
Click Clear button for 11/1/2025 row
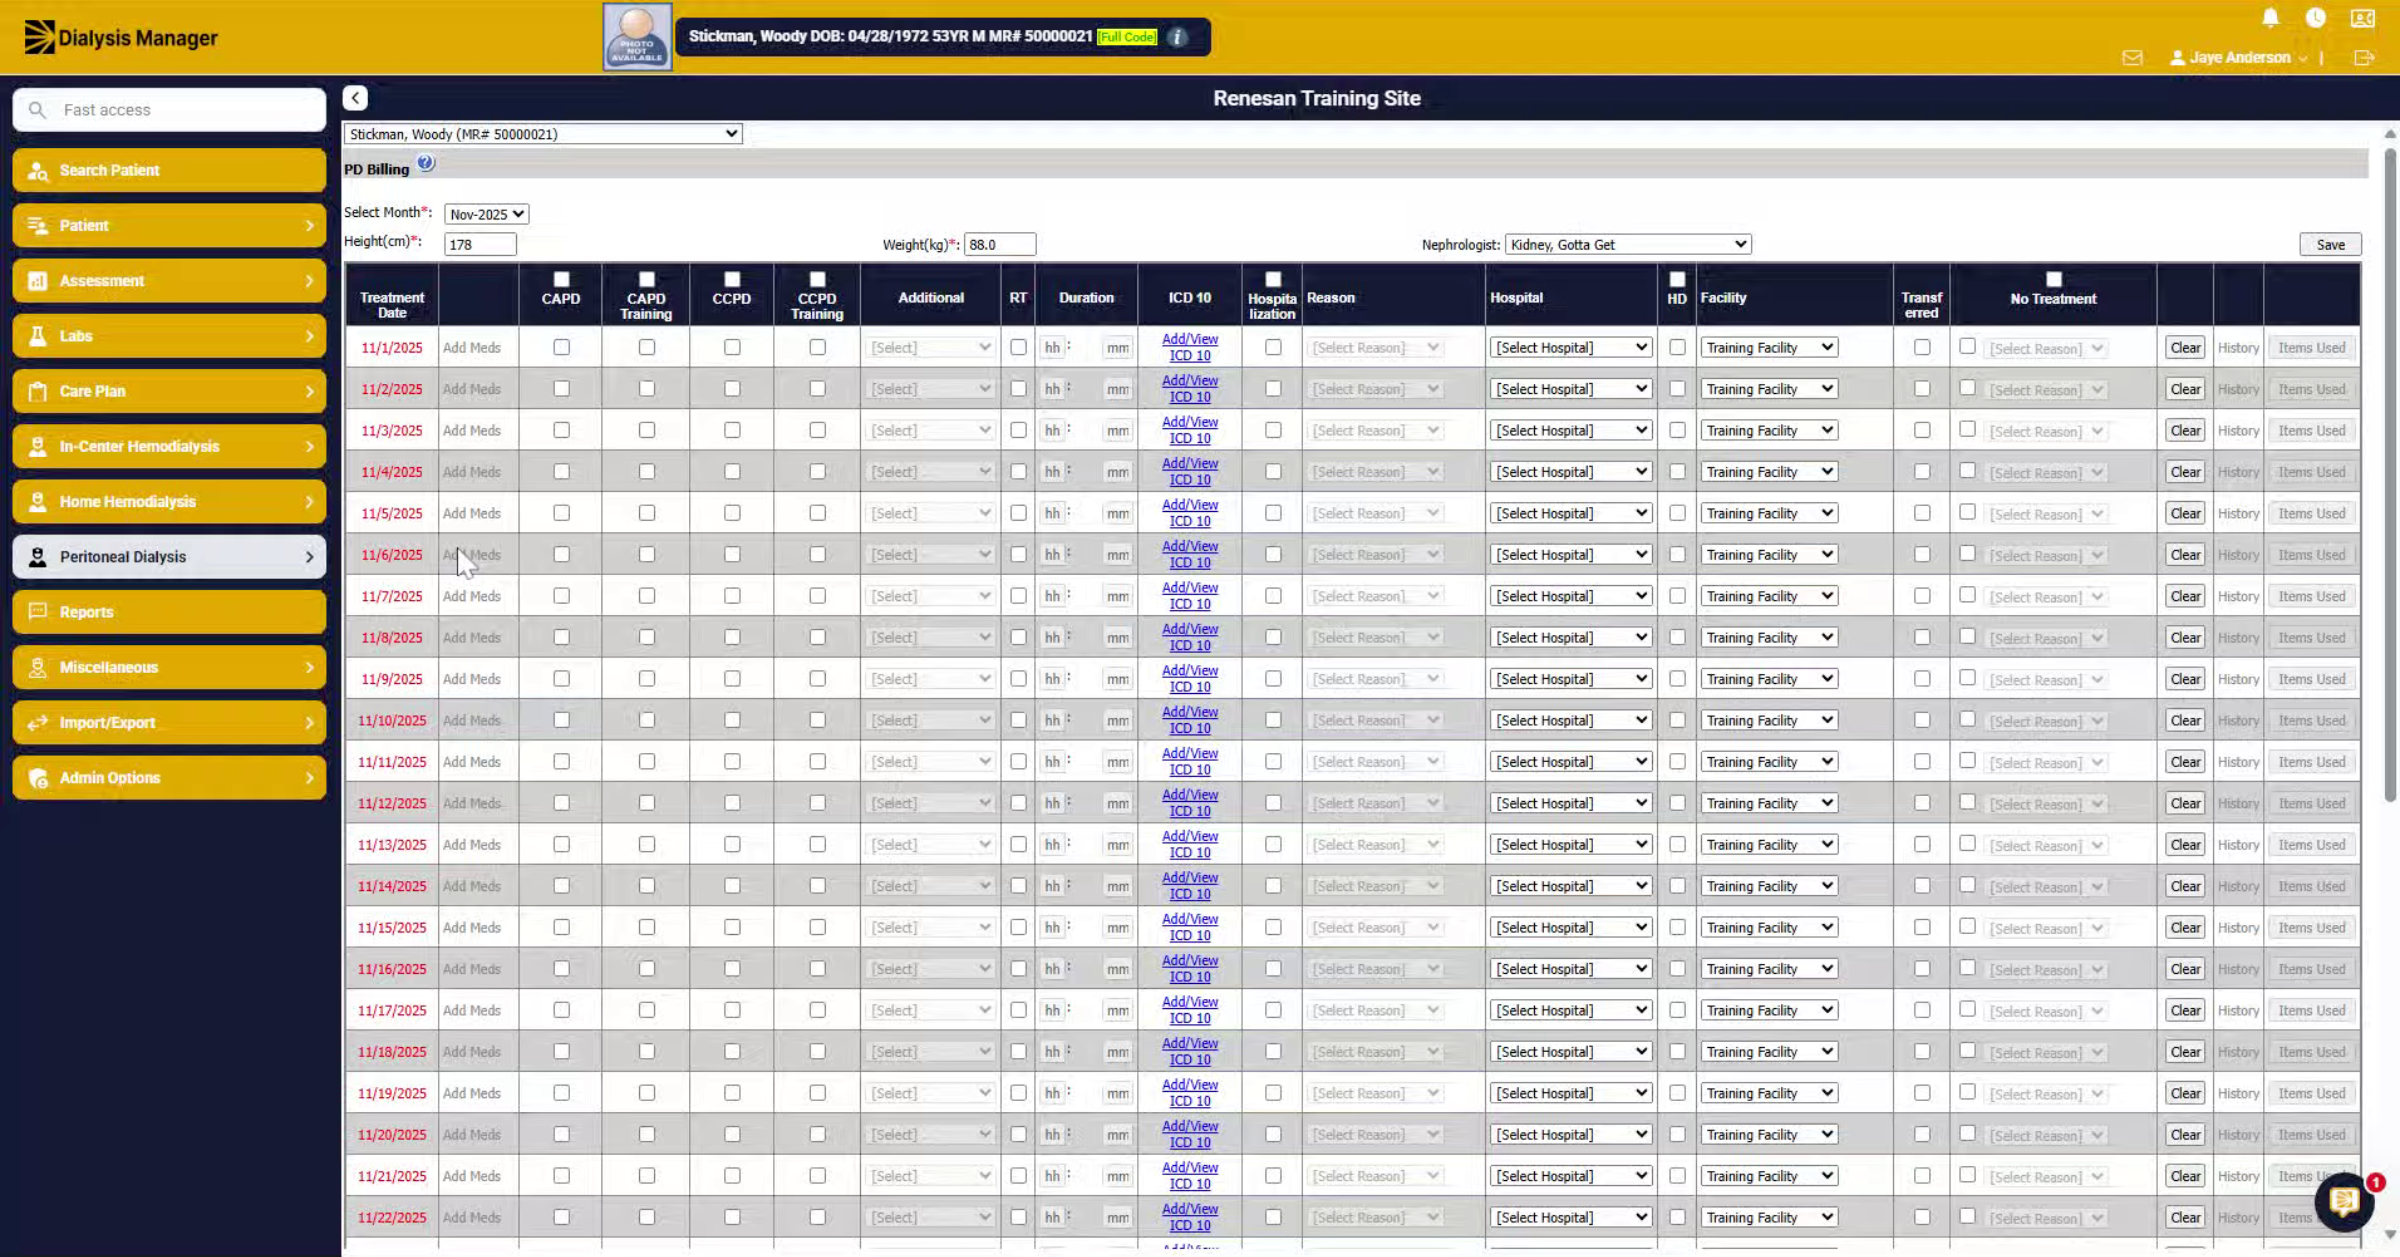click(2185, 348)
